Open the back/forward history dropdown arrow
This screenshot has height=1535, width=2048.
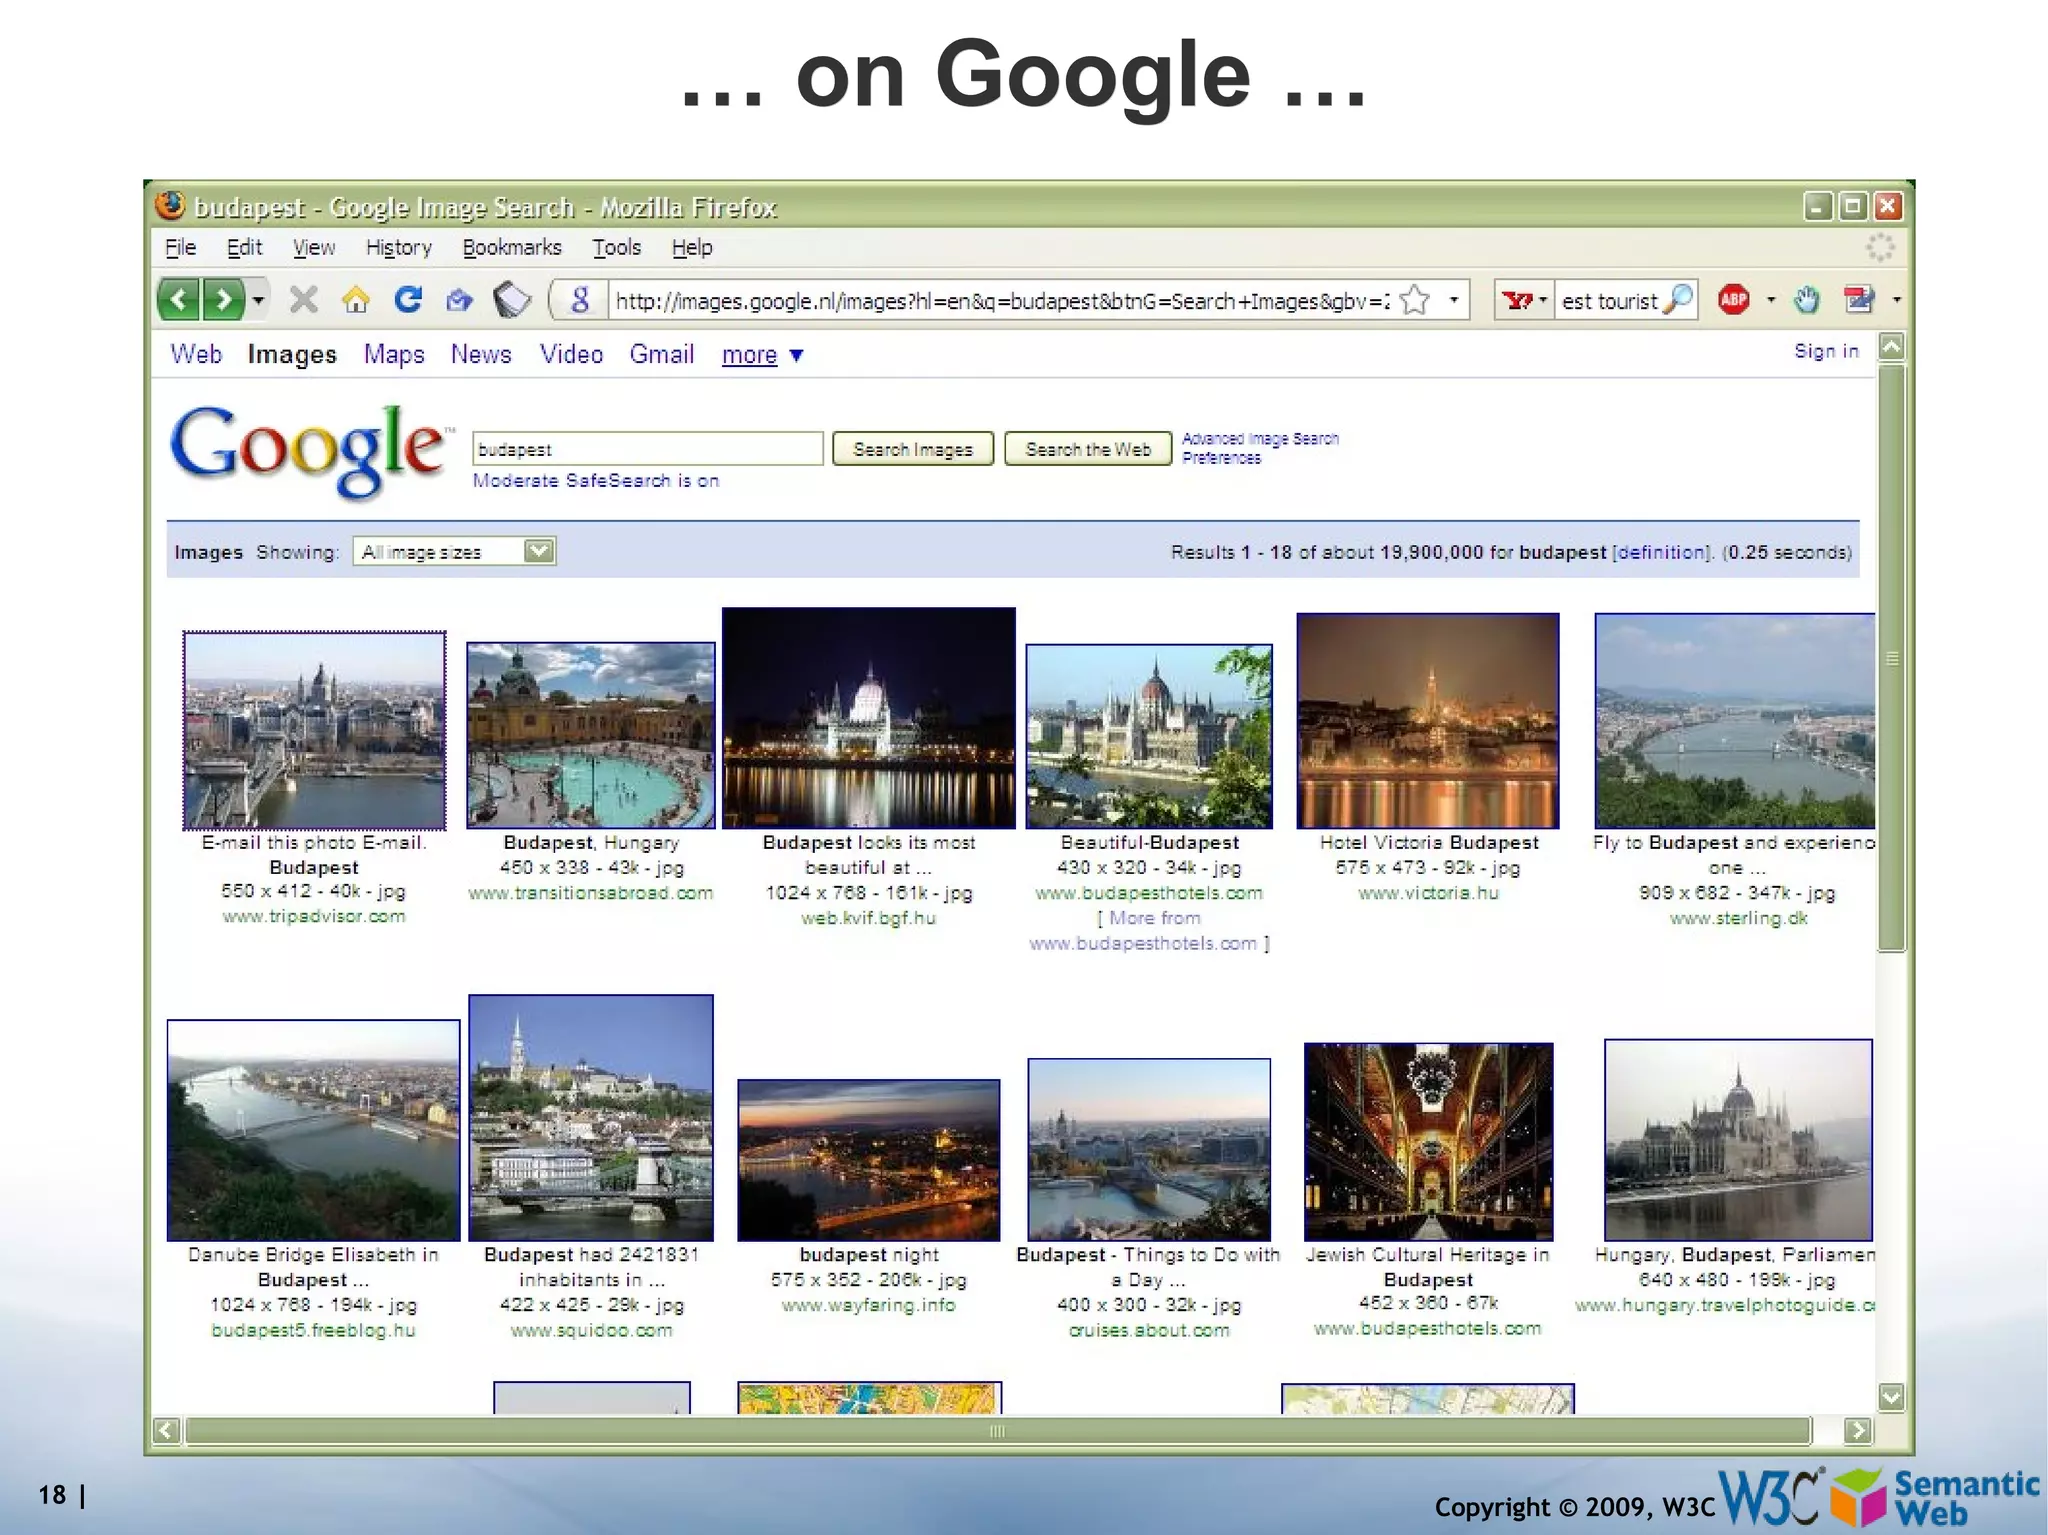[x=258, y=299]
